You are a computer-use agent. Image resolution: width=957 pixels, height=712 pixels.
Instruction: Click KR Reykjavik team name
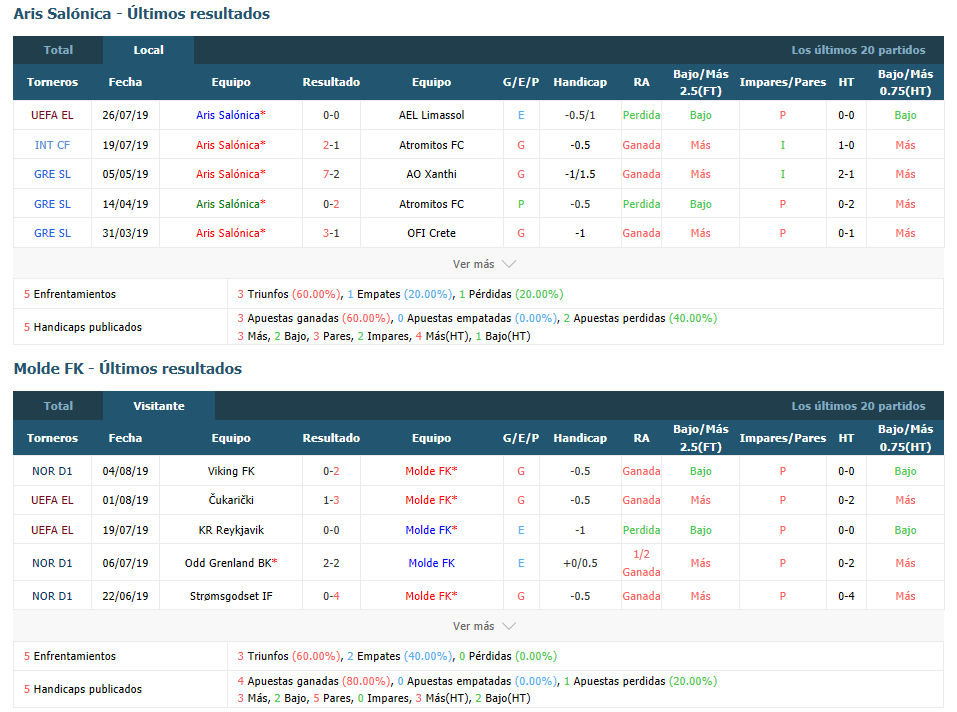pyautogui.click(x=231, y=530)
